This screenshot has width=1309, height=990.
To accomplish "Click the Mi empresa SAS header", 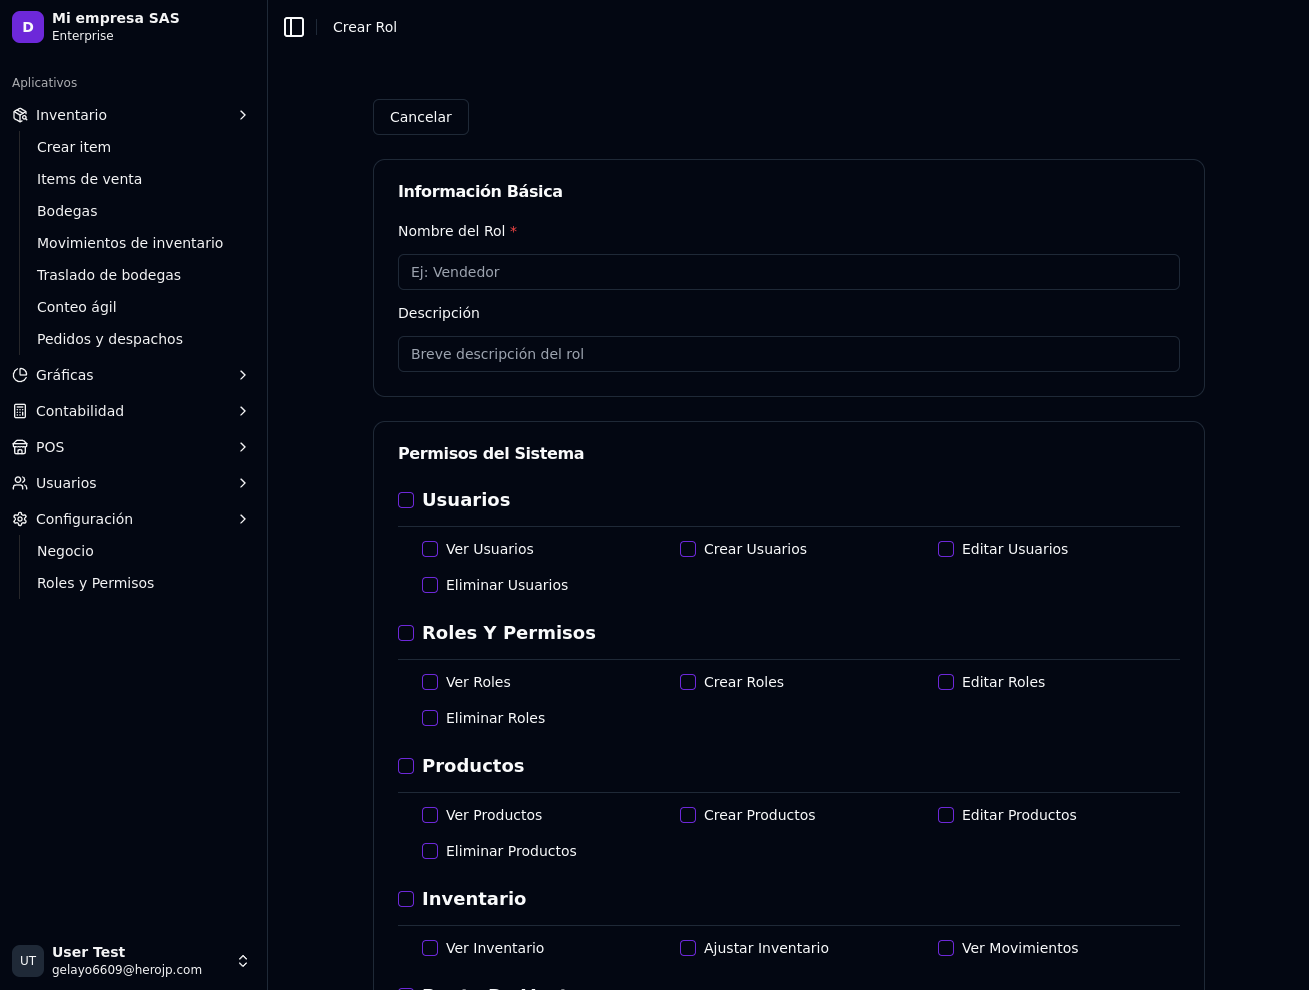I will [x=116, y=18].
